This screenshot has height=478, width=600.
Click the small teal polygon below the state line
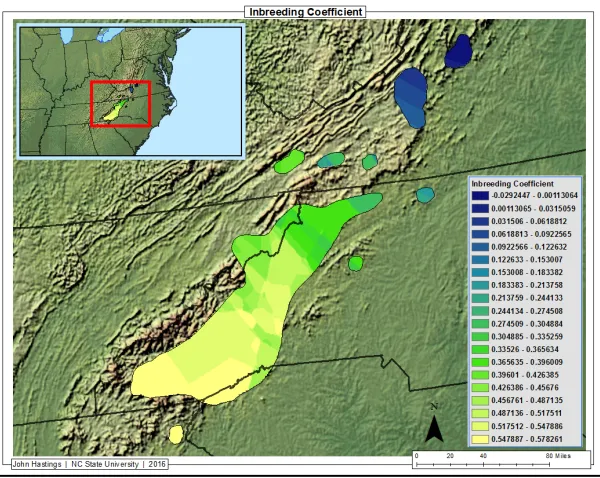(x=425, y=195)
